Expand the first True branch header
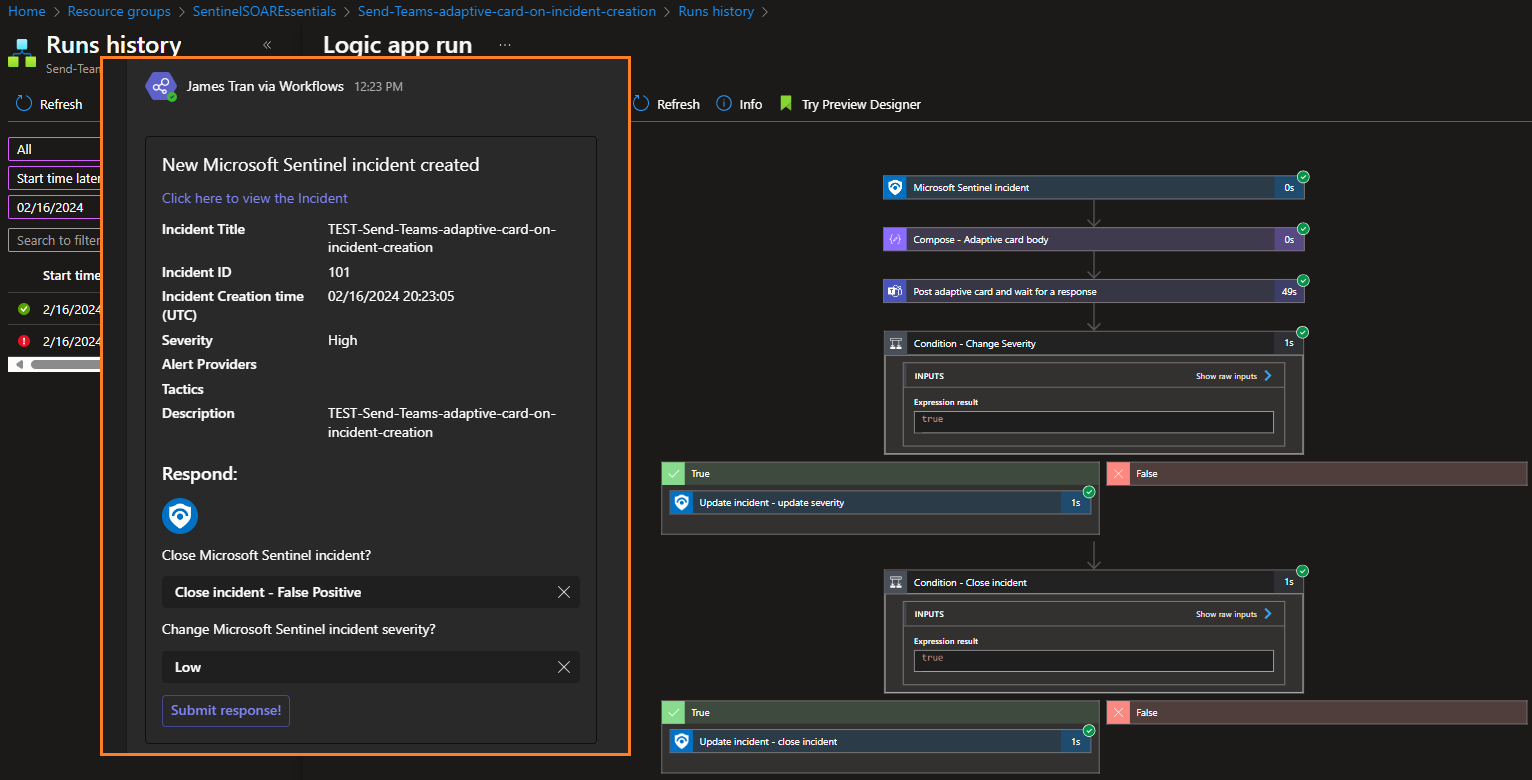 pyautogui.click(x=880, y=473)
